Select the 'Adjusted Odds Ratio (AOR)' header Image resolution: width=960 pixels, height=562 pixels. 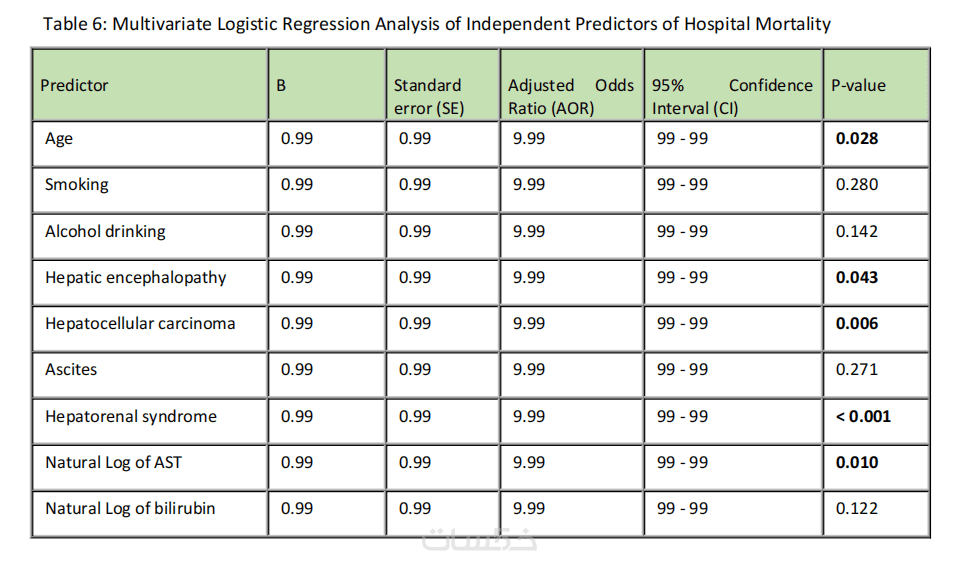click(x=570, y=97)
